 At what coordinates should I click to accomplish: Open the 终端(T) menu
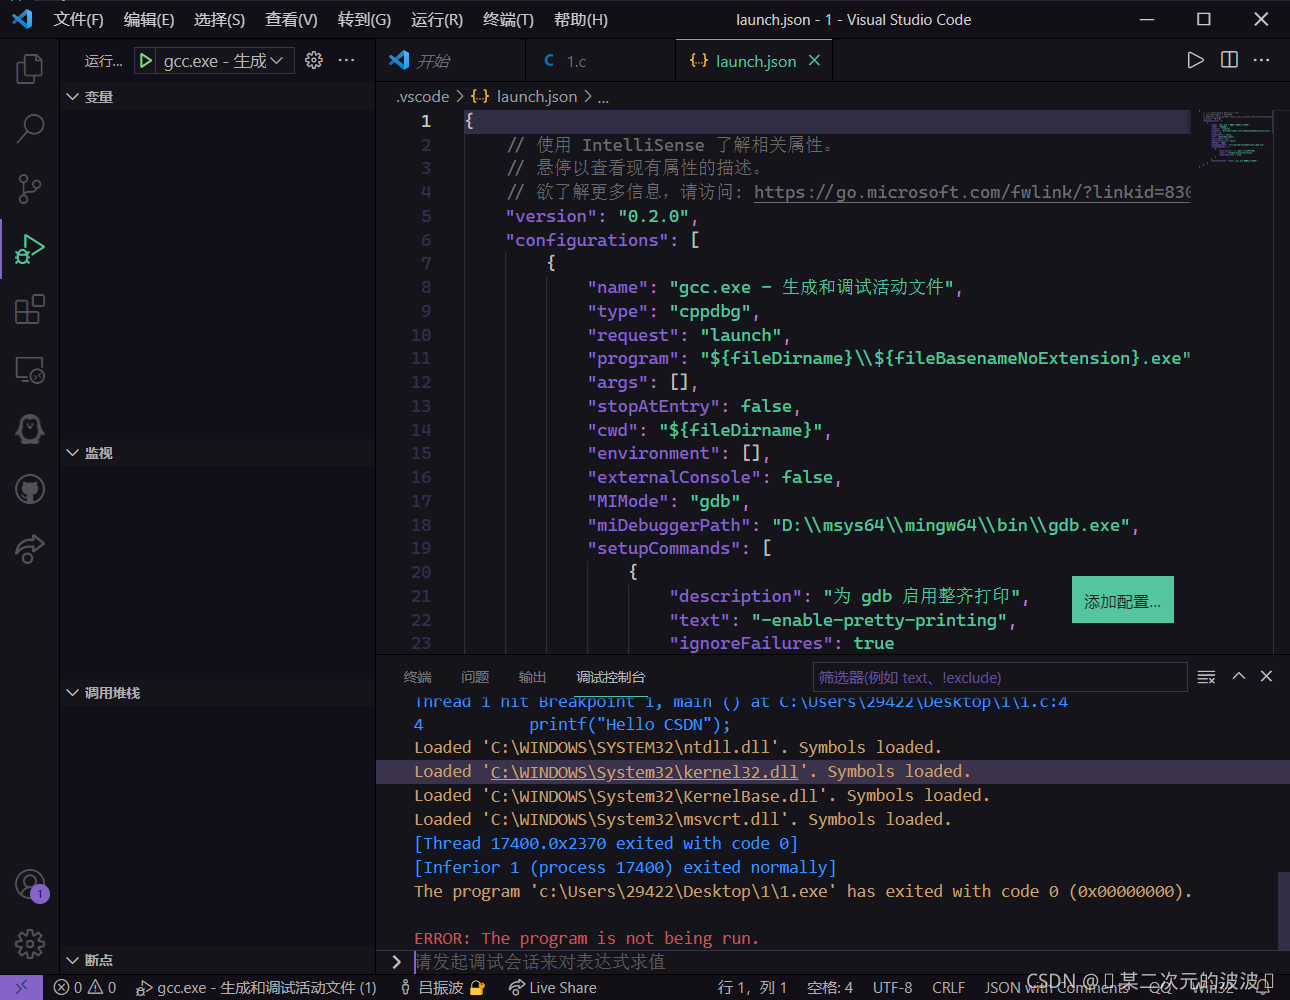[508, 19]
